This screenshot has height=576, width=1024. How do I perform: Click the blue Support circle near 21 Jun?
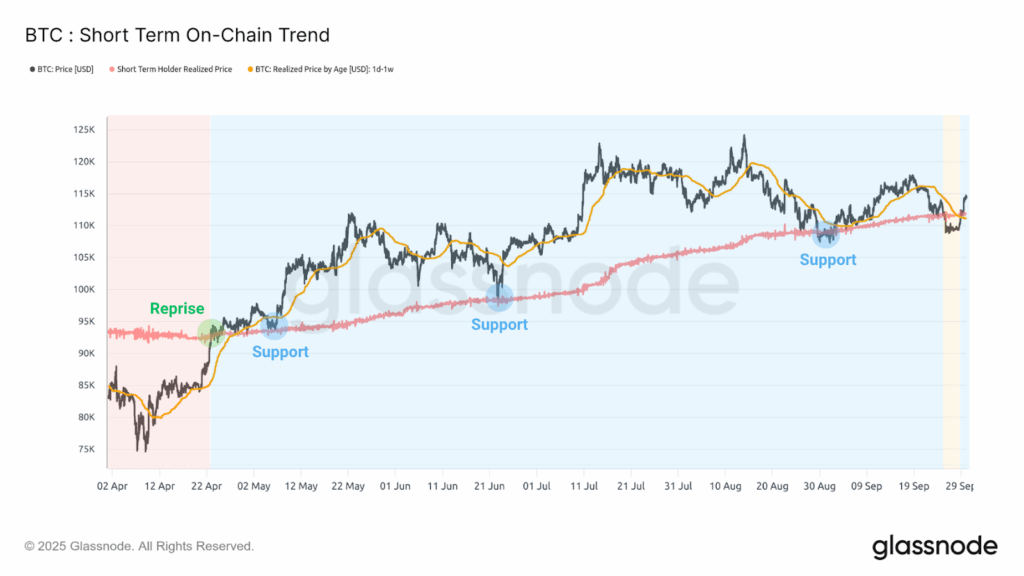pyautogui.click(x=499, y=296)
